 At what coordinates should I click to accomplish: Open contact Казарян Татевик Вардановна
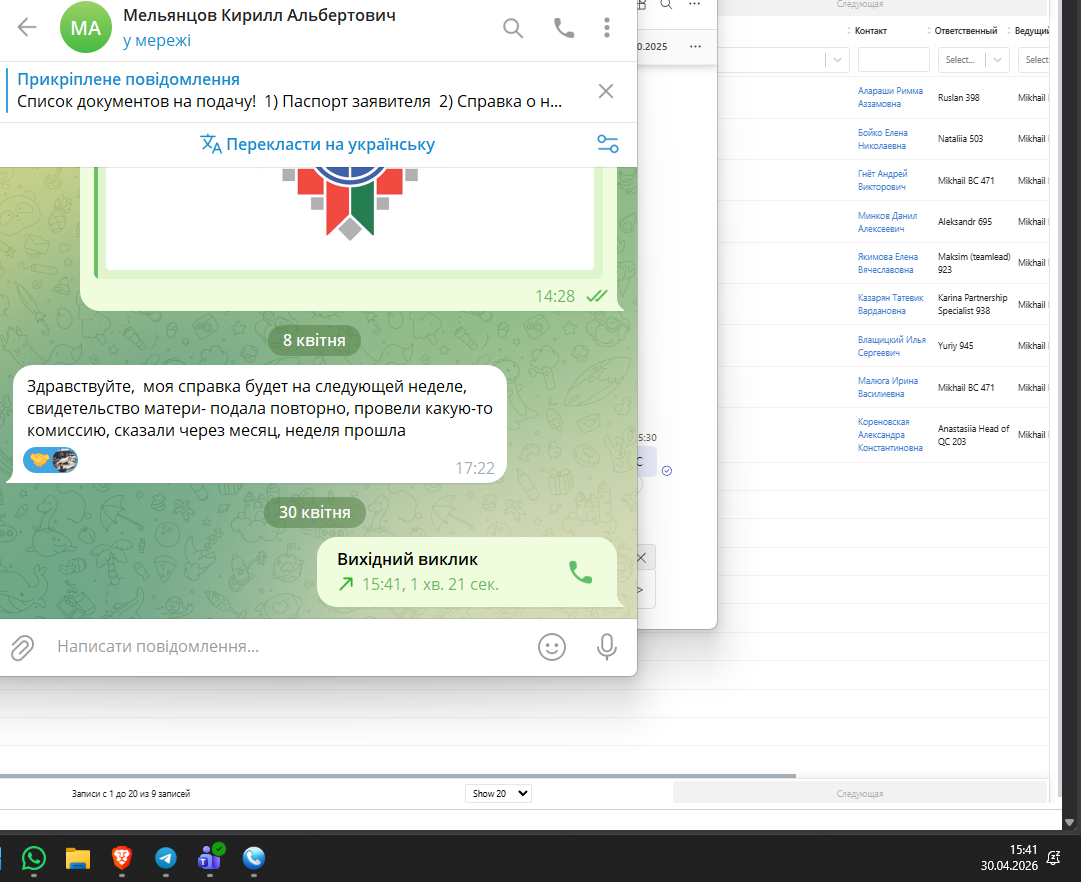point(891,304)
